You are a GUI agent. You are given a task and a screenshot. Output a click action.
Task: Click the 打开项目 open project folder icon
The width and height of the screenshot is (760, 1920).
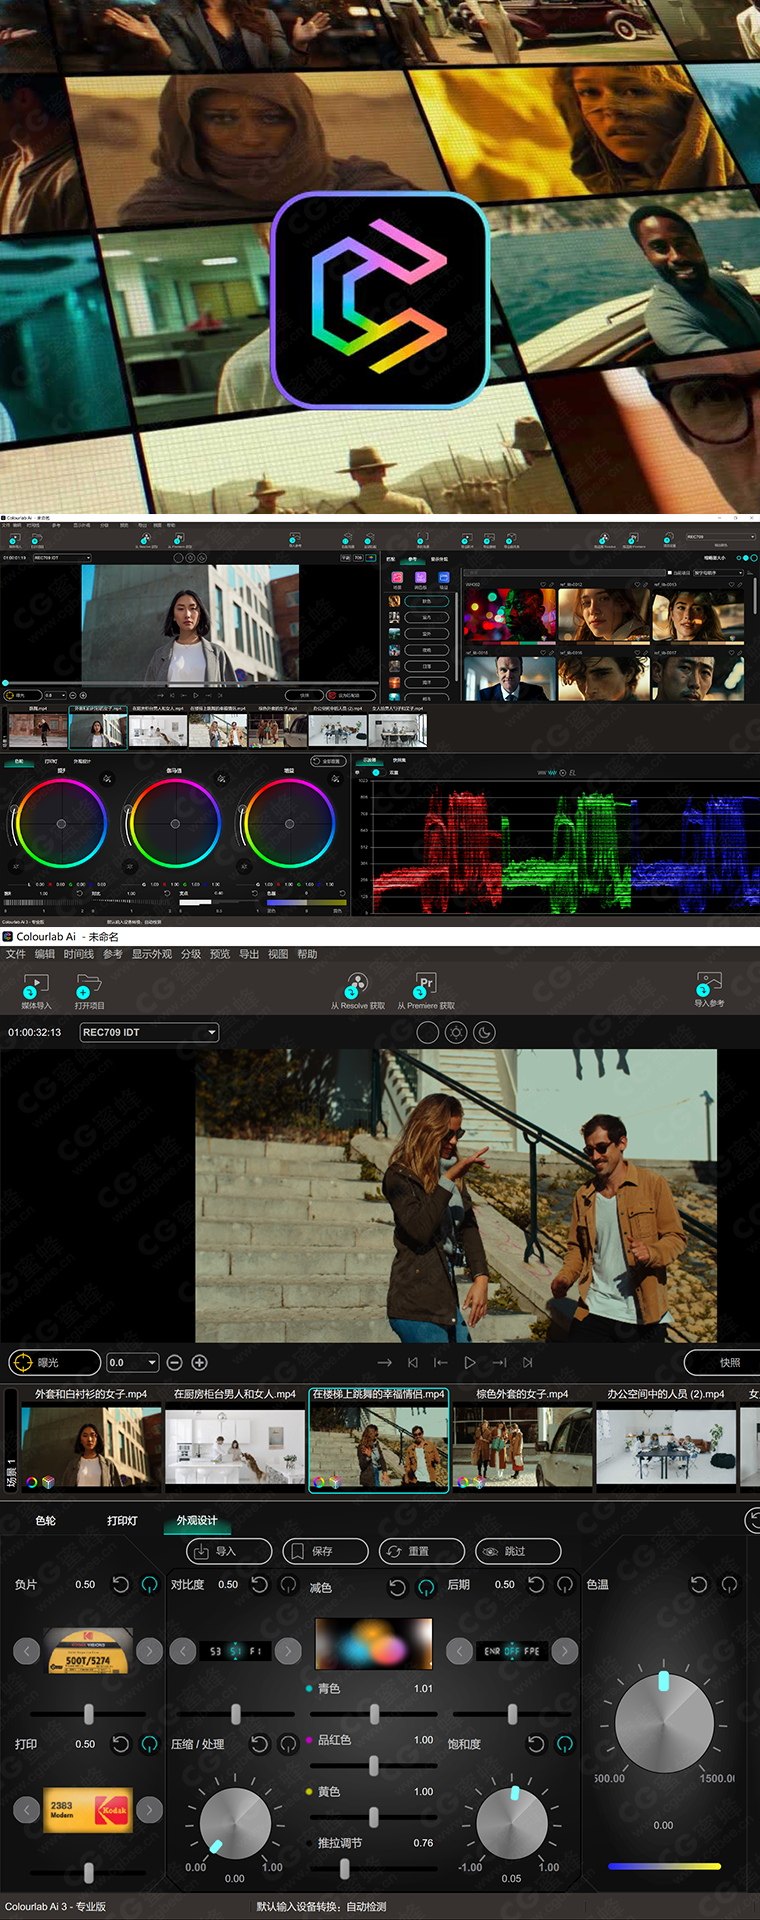[x=88, y=985]
